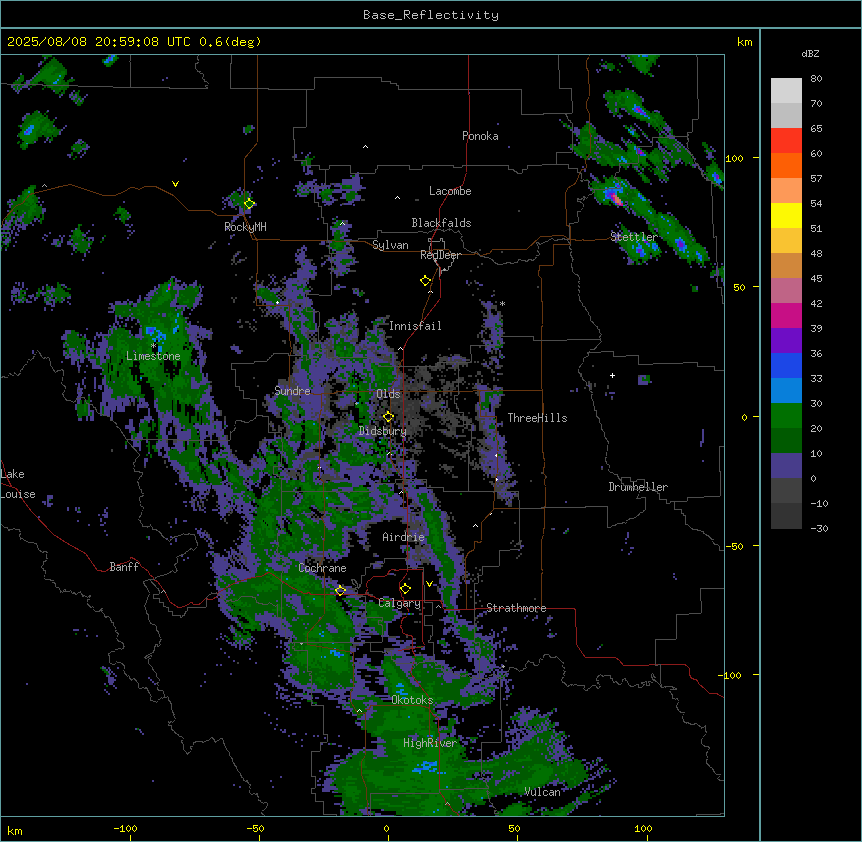Pick the royal blue 33-36 dBZ swatch
Screen dimensions: 862x842
786,365
